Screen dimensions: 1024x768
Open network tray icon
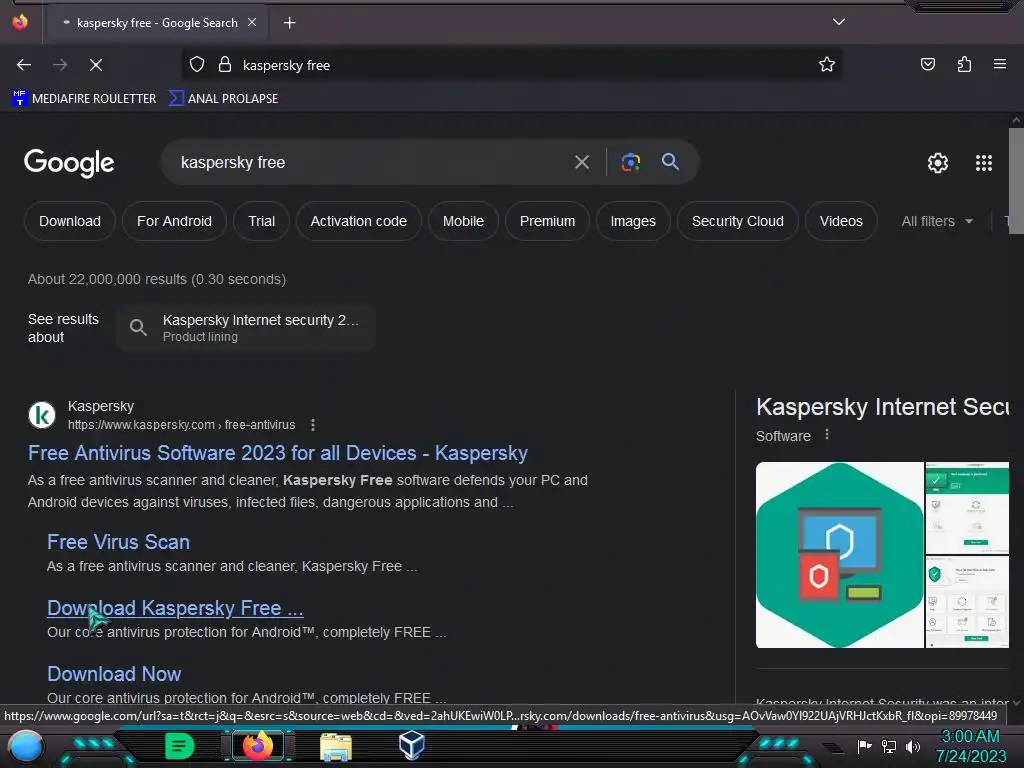click(888, 746)
